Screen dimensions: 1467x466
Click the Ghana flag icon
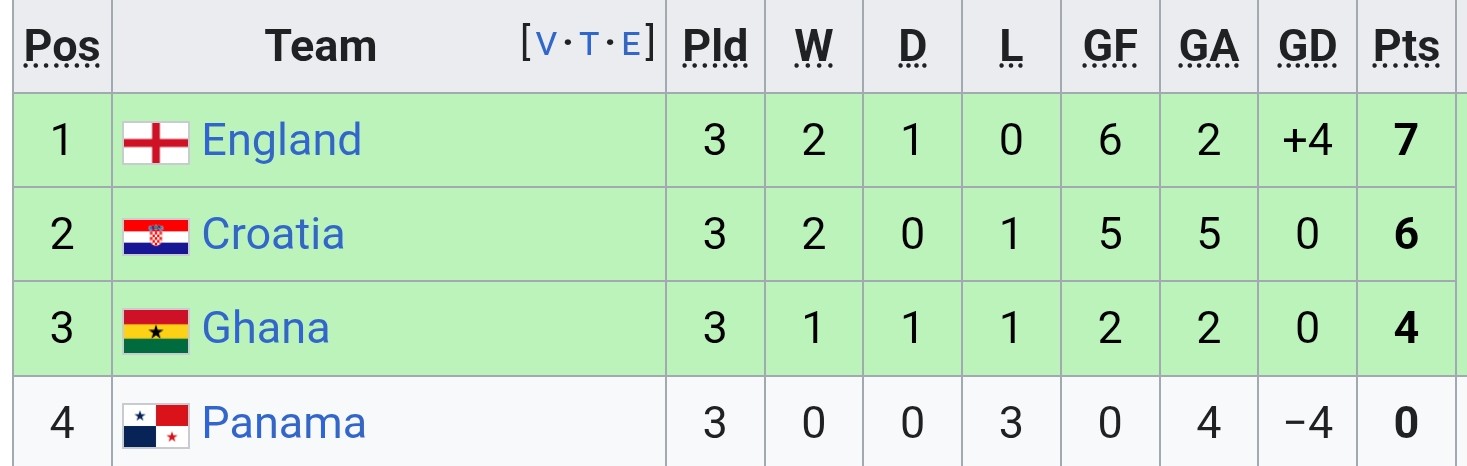click(156, 331)
